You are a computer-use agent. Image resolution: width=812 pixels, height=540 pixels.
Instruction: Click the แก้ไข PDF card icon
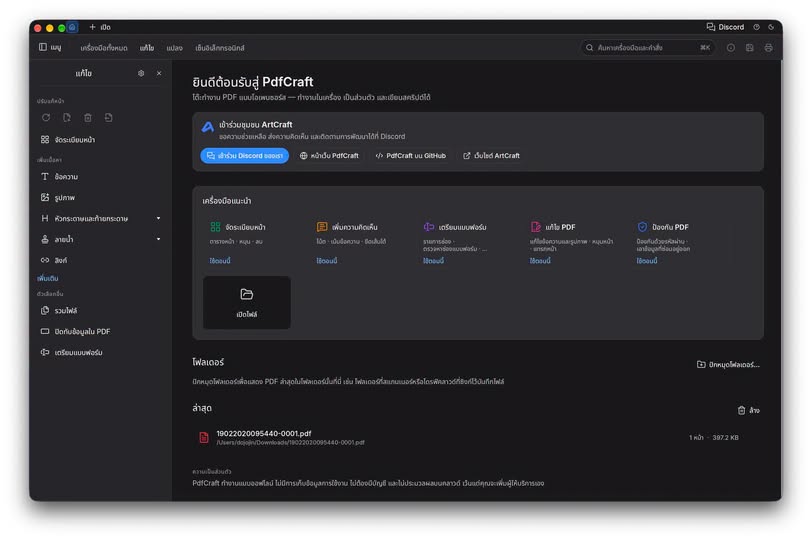point(535,227)
